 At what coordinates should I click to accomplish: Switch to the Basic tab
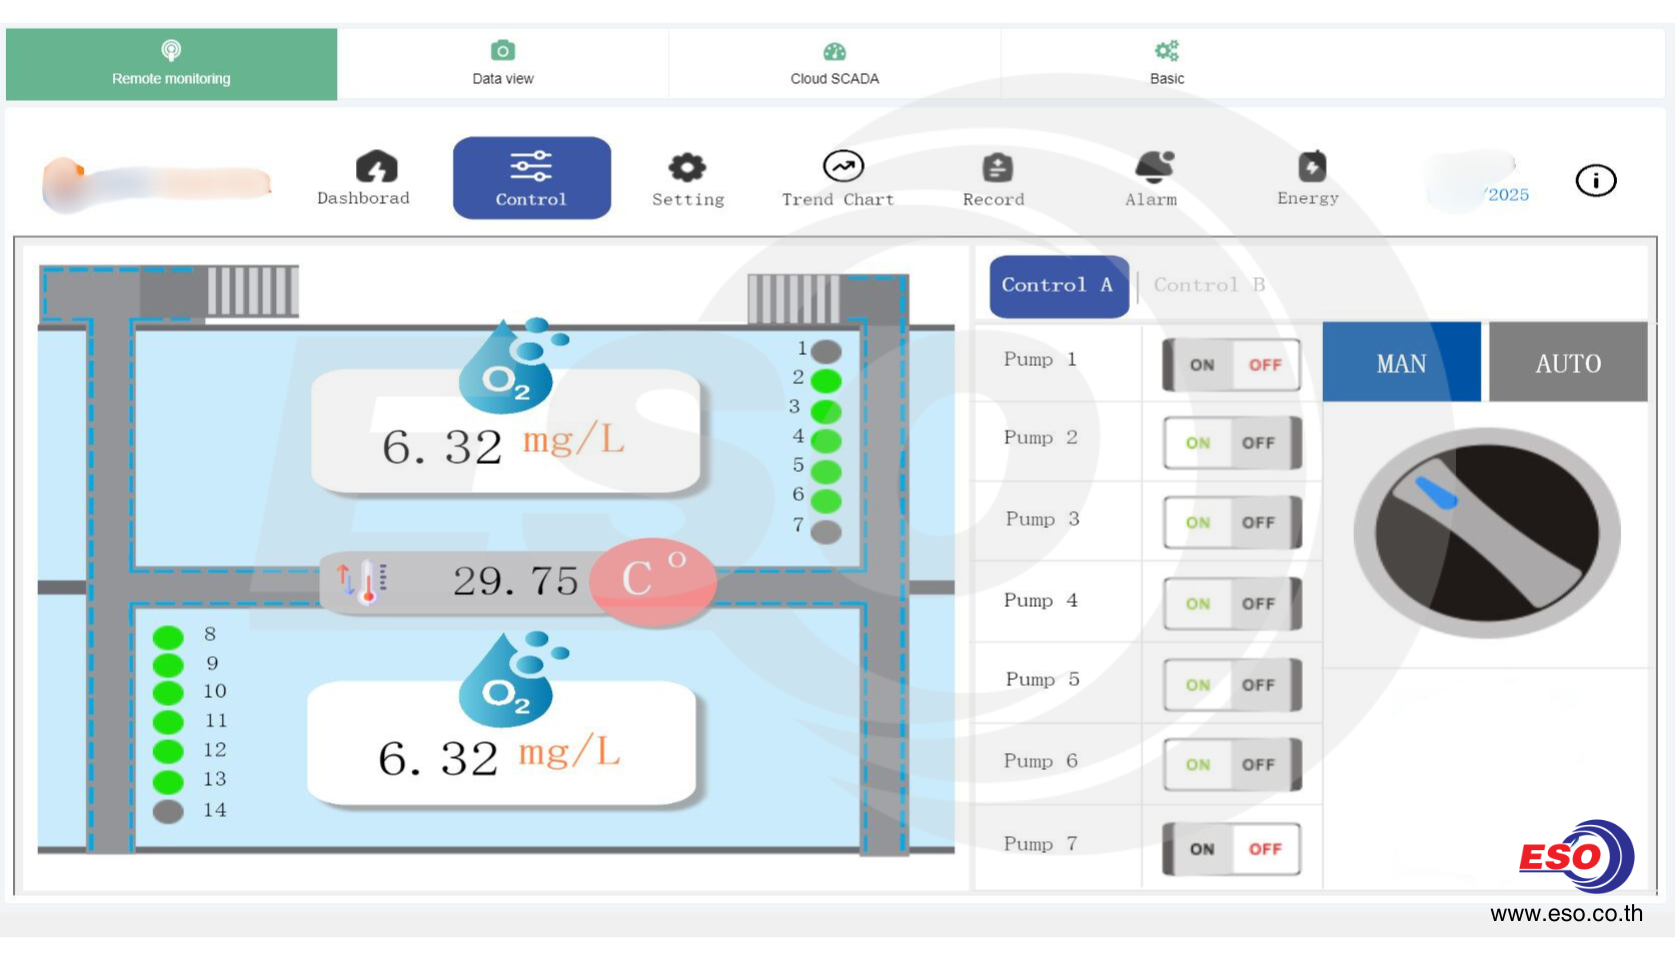click(x=1166, y=64)
